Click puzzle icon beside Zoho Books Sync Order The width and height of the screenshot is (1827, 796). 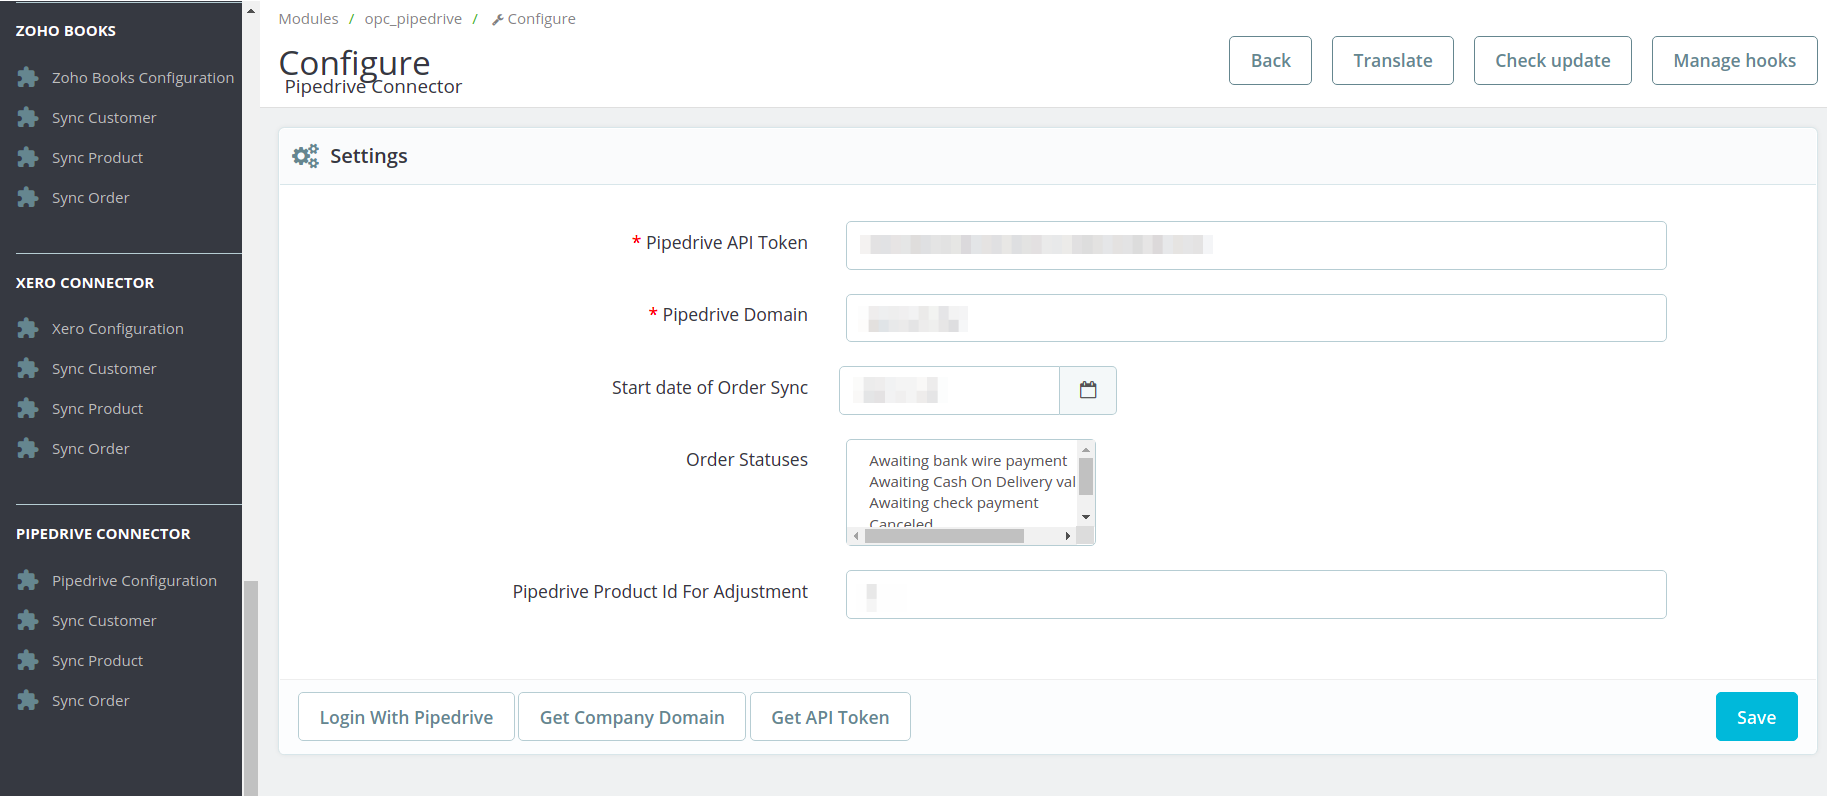pos(28,197)
